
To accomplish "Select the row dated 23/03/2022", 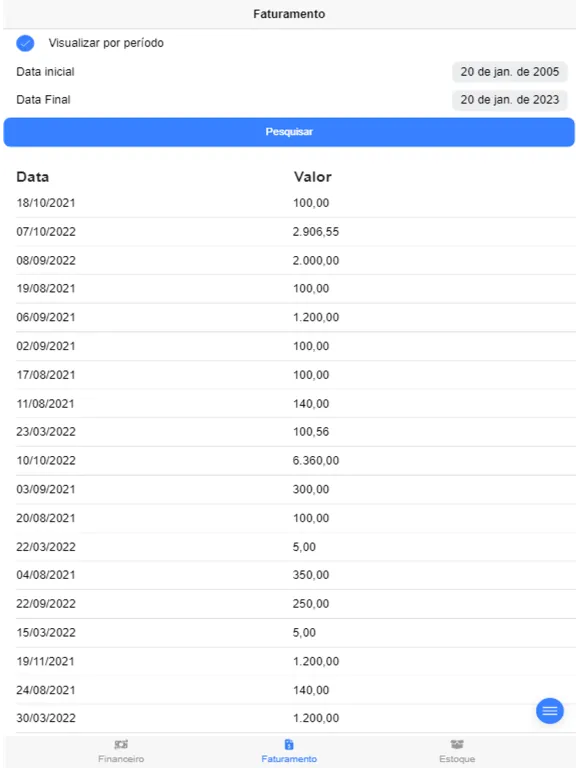I will [x=296, y=432].
